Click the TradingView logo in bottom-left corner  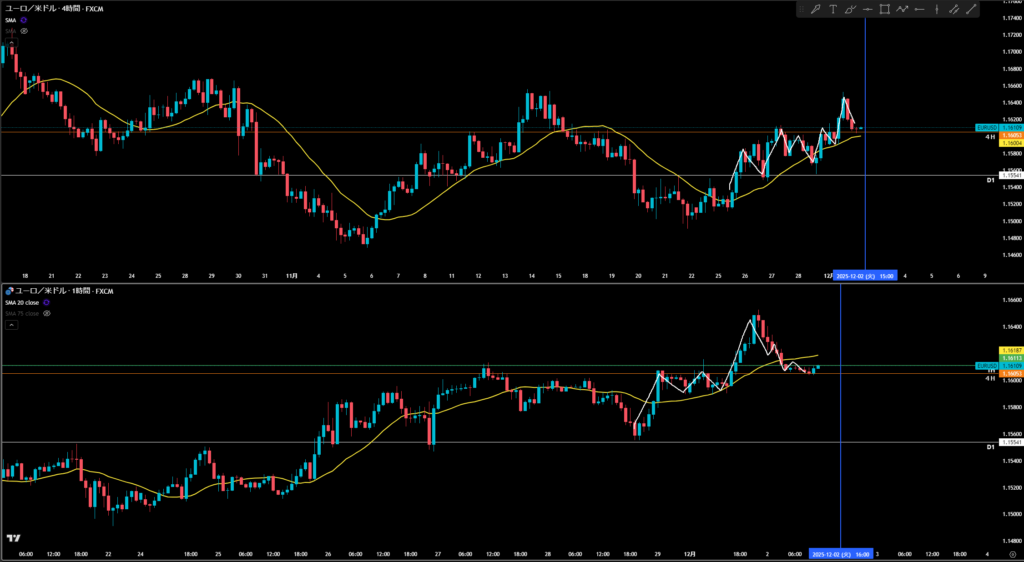(x=13, y=539)
